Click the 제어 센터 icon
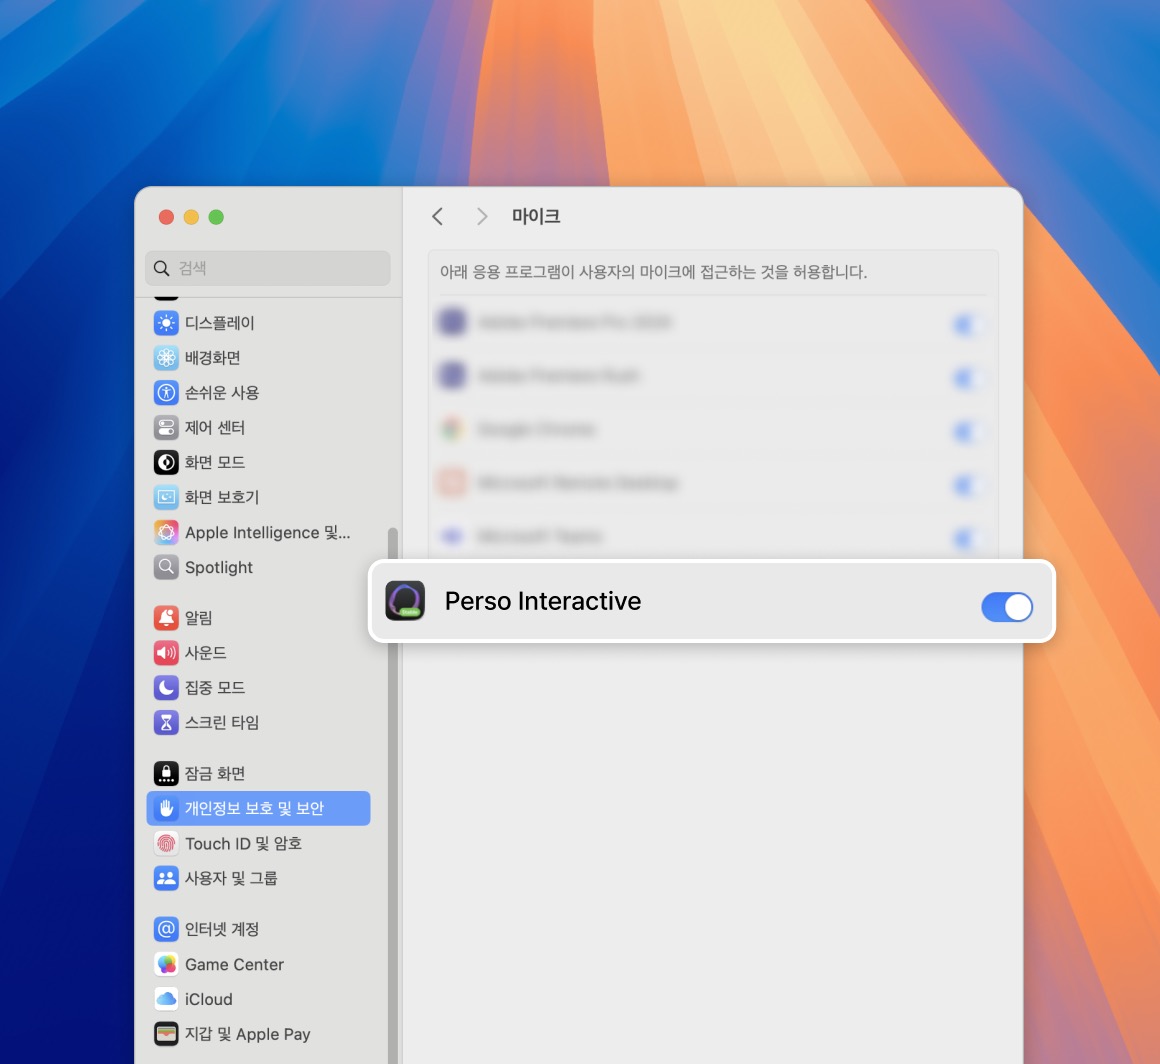The height and width of the screenshot is (1064, 1160). (166, 427)
